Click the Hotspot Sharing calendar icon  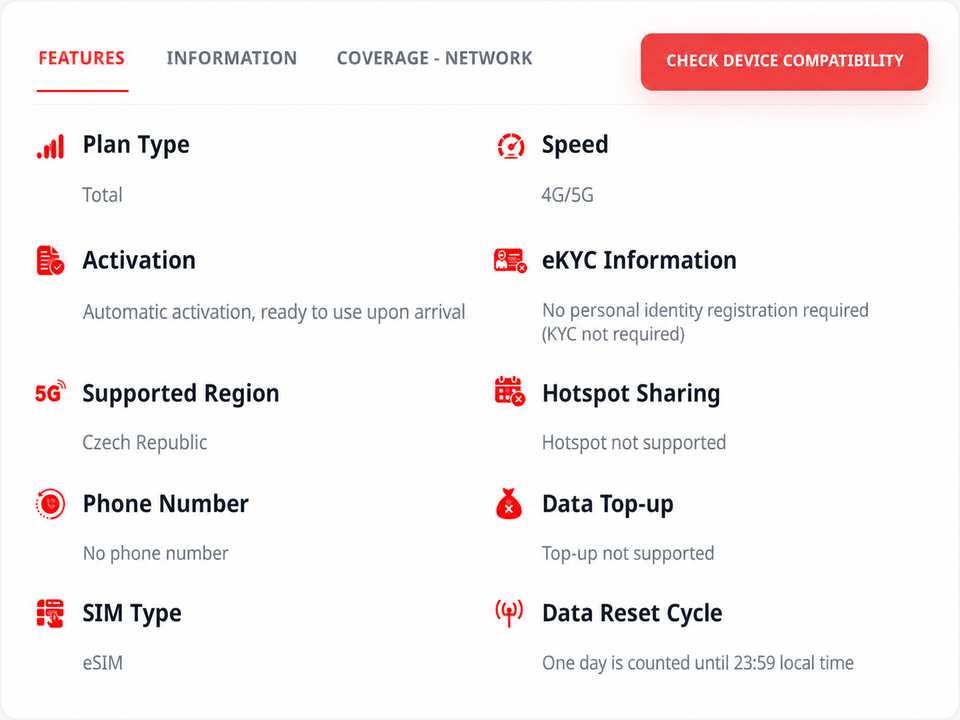pyautogui.click(x=509, y=391)
